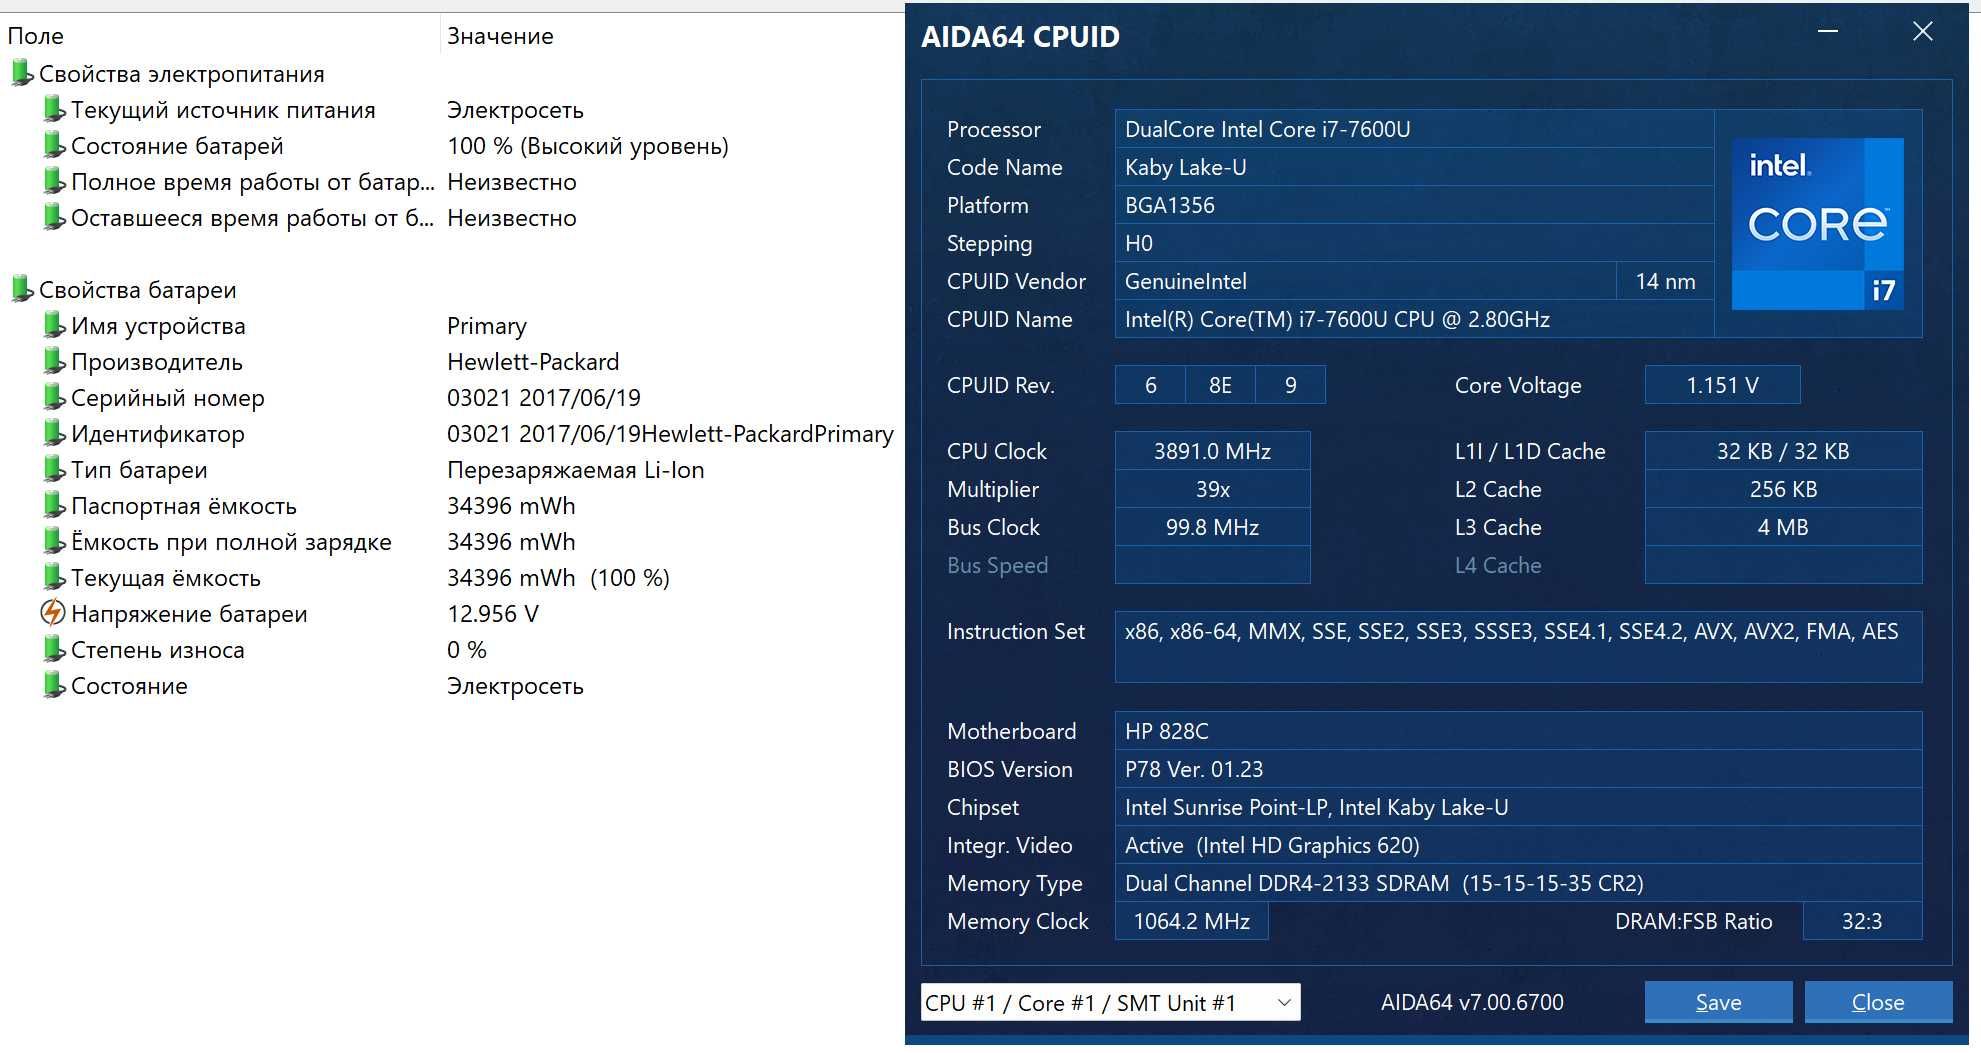Click the Hewlett-Packard manufacturer value
This screenshot has width=1981, height=1053.
click(x=533, y=362)
